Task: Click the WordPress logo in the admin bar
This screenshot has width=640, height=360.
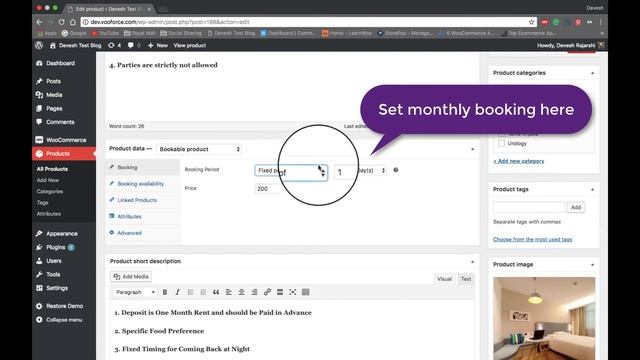Action: pos(39,45)
